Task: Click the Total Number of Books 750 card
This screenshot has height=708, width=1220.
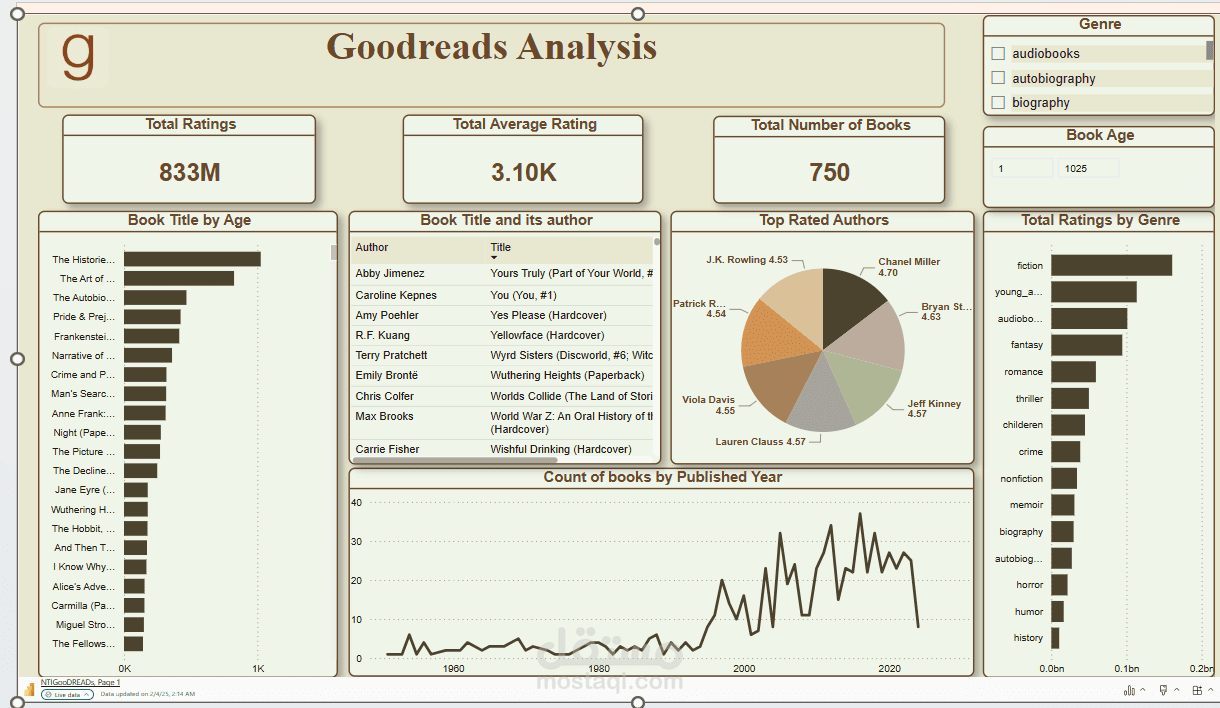Action: tap(829, 159)
